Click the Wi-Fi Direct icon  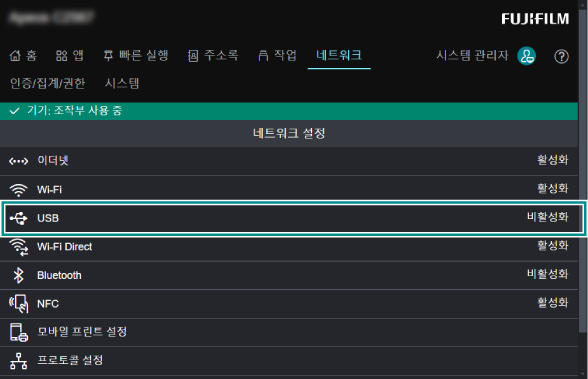18,247
